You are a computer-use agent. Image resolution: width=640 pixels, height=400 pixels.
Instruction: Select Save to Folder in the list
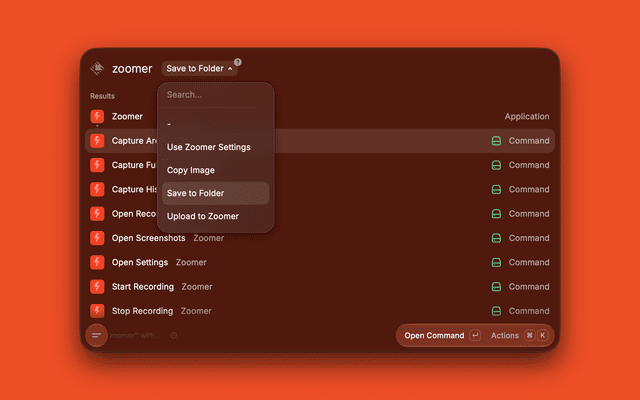(x=216, y=193)
